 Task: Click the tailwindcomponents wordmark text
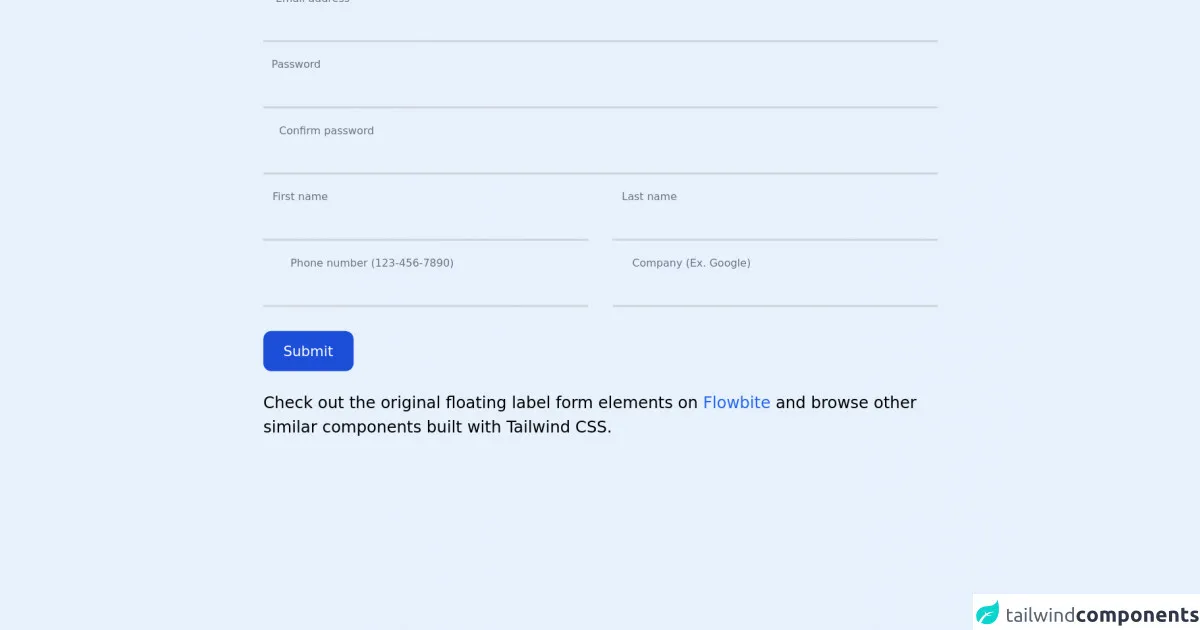pyautogui.click(x=1101, y=615)
